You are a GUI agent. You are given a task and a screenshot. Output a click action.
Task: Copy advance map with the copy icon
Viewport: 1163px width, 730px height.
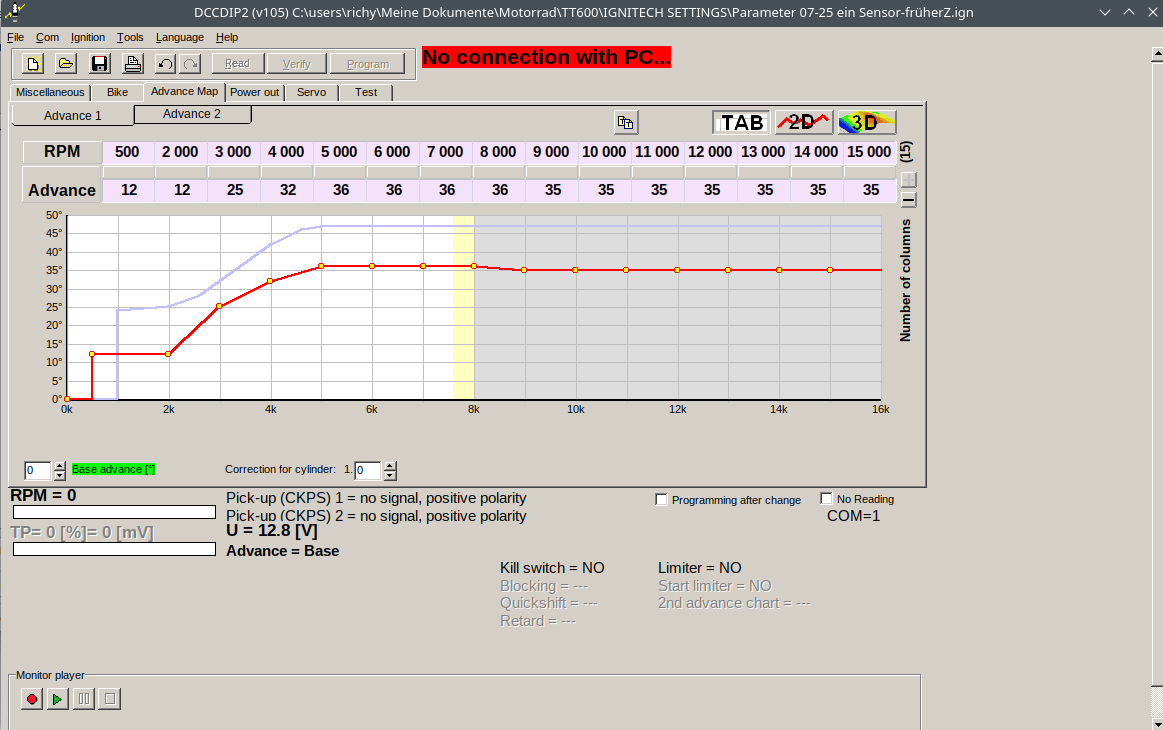coord(626,122)
